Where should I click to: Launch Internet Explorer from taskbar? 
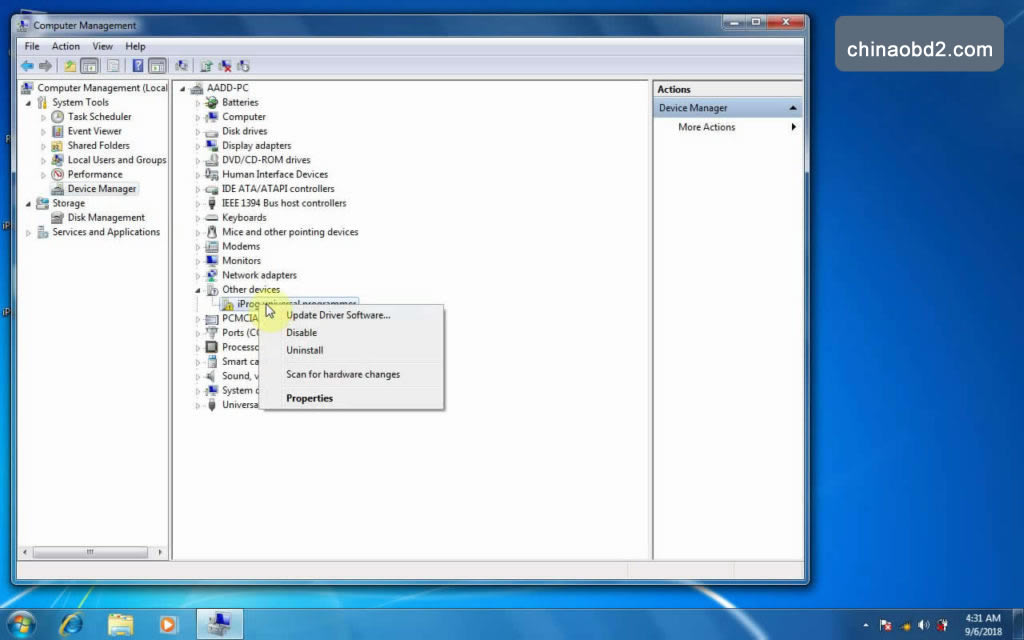pyautogui.click(x=71, y=625)
